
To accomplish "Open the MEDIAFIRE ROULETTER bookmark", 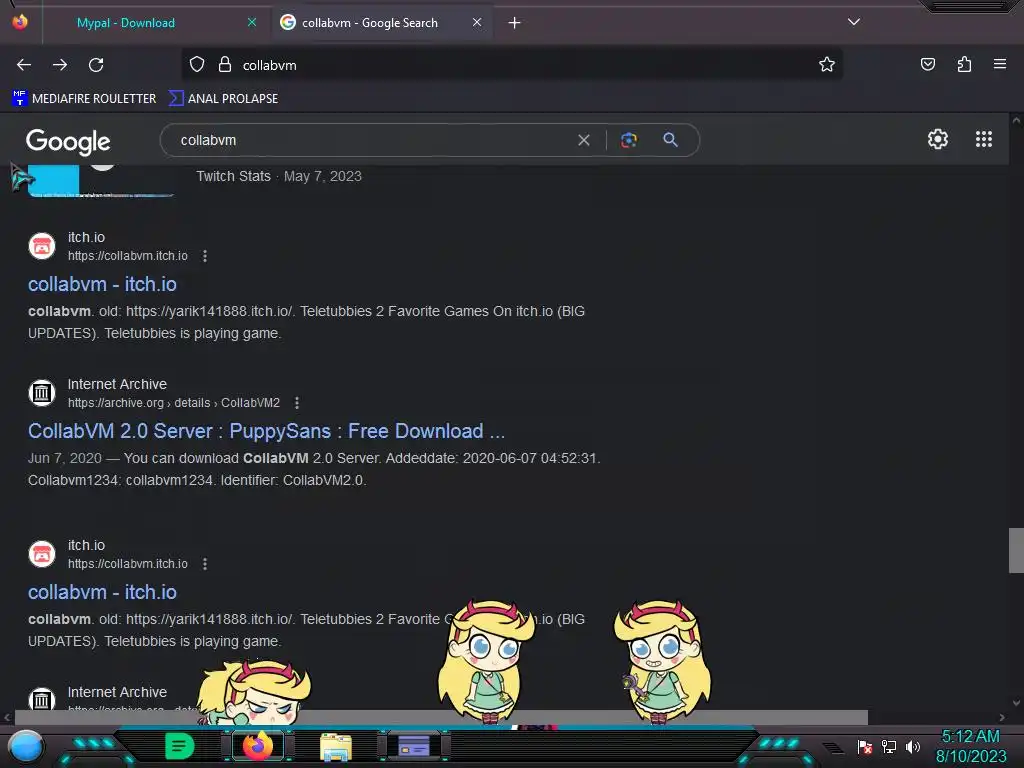I will tap(84, 99).
